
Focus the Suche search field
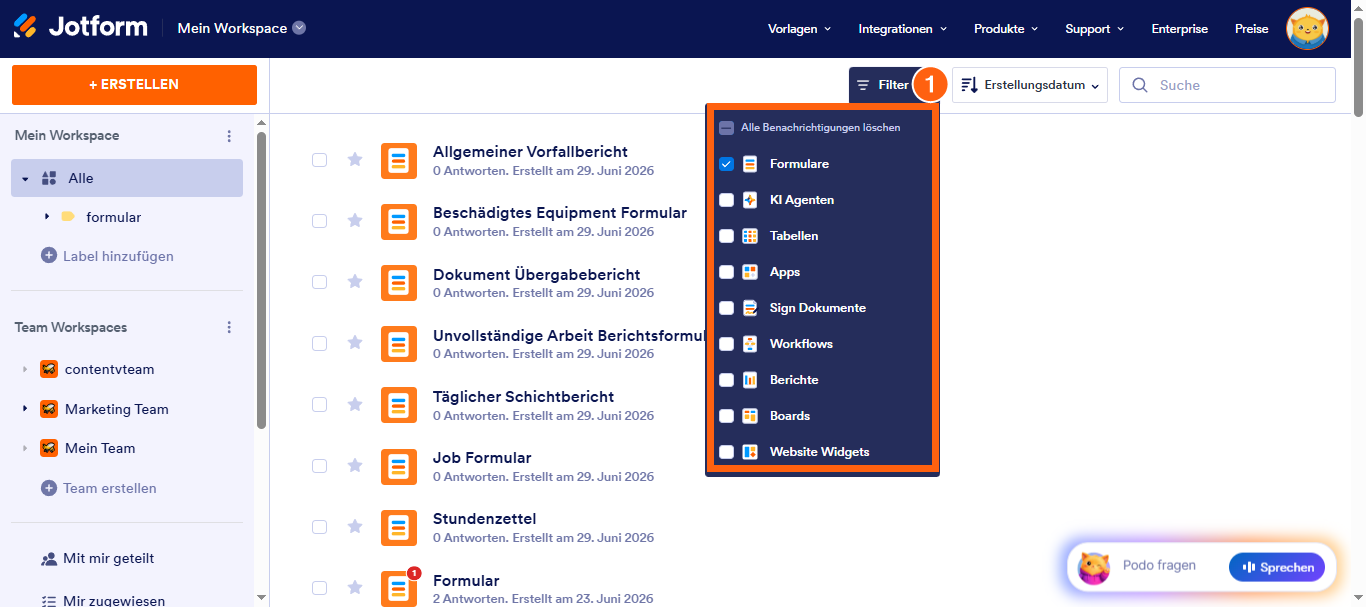point(1227,85)
